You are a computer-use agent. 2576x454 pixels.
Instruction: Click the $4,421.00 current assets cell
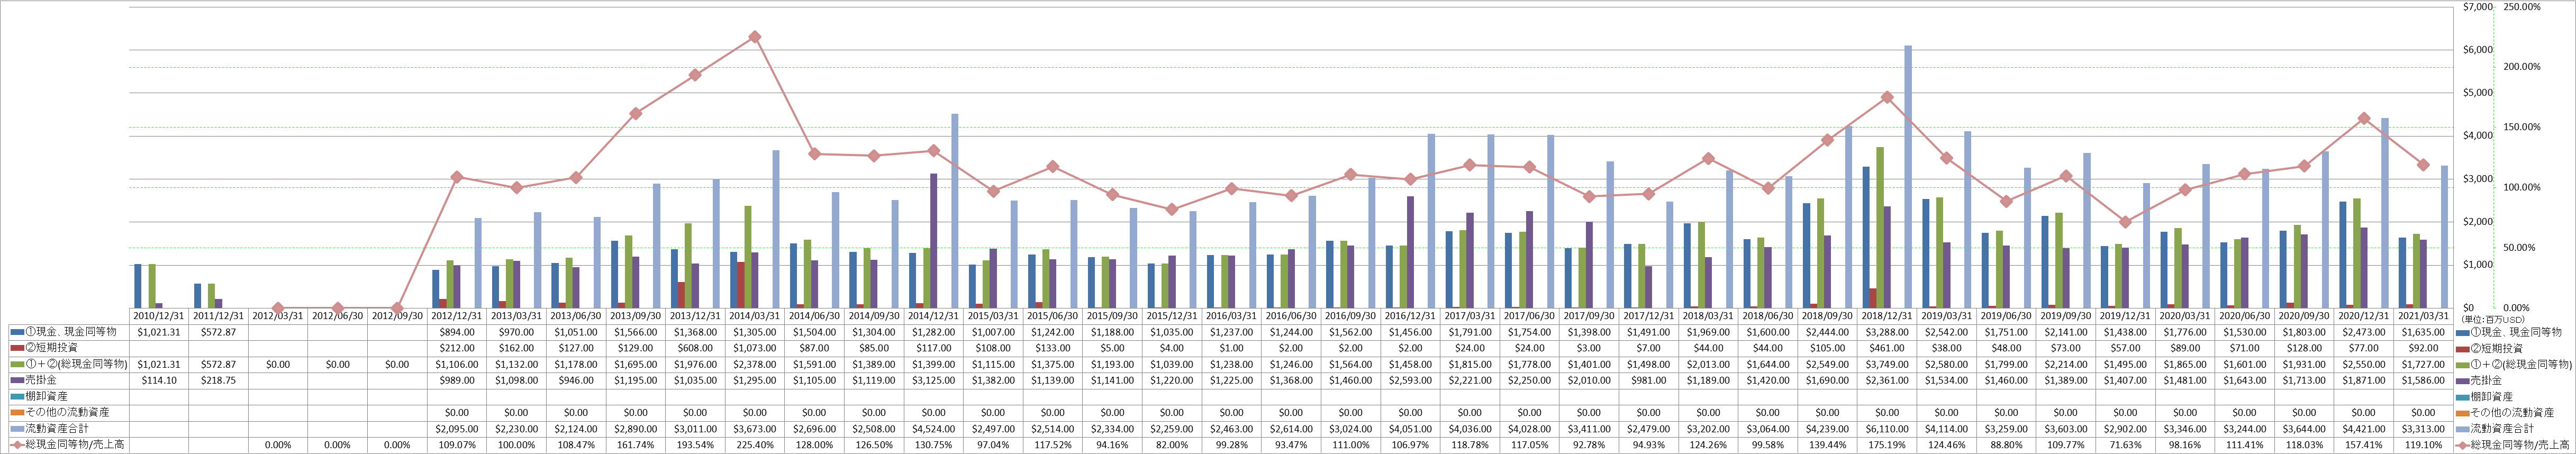click(x=2364, y=428)
